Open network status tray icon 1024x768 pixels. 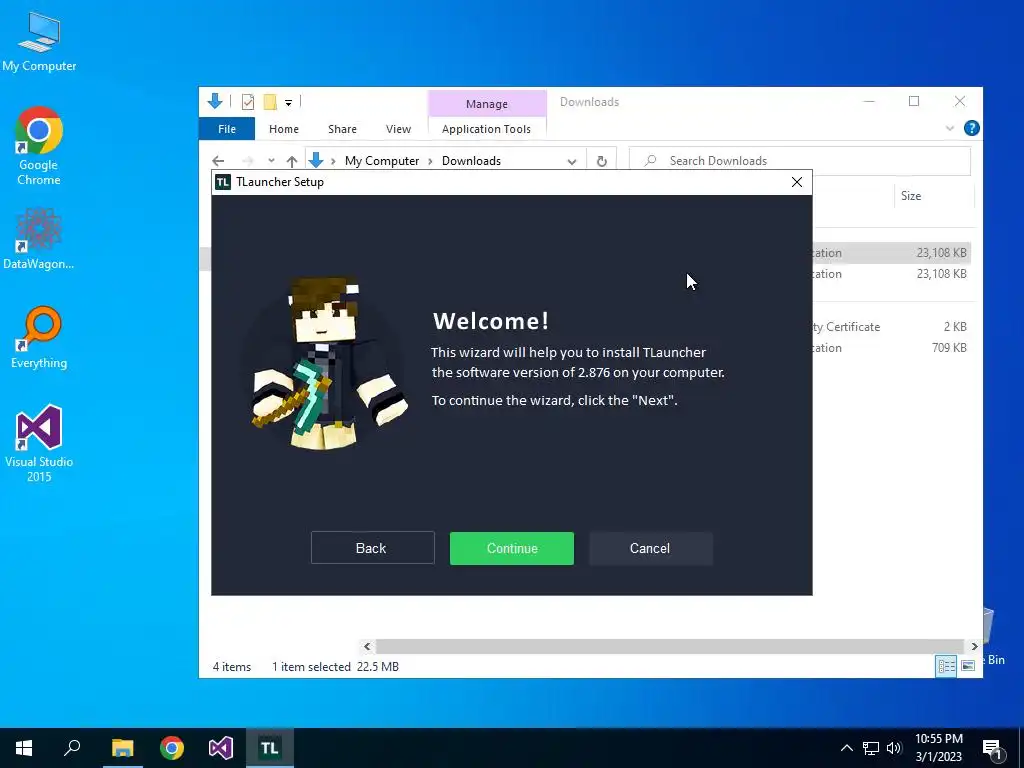[x=871, y=748]
